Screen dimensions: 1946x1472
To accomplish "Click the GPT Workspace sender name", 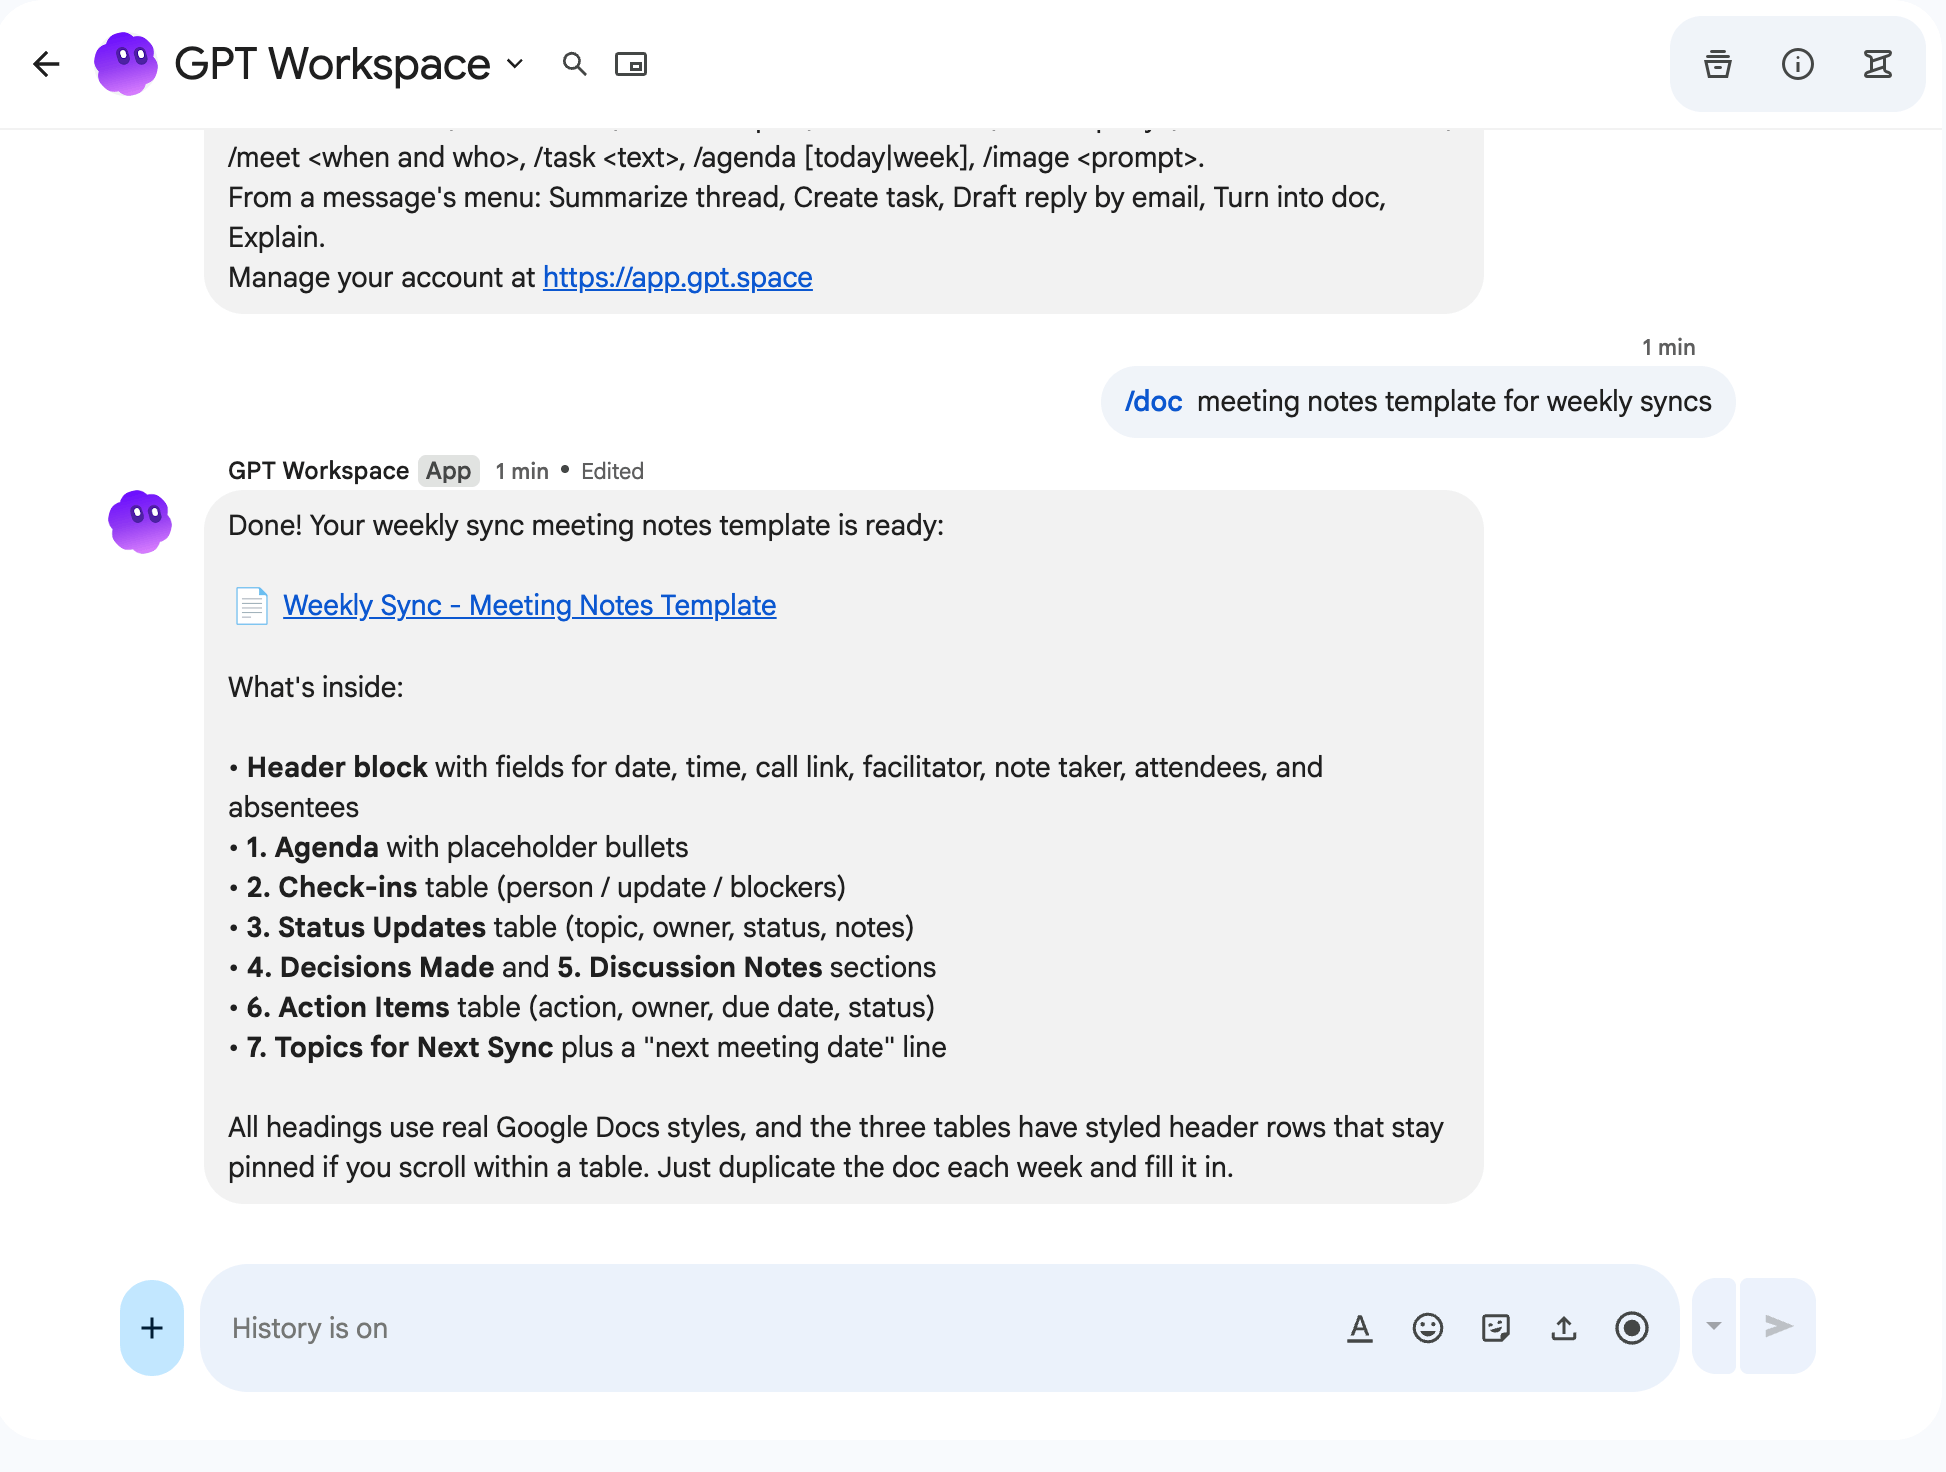I will (318, 471).
